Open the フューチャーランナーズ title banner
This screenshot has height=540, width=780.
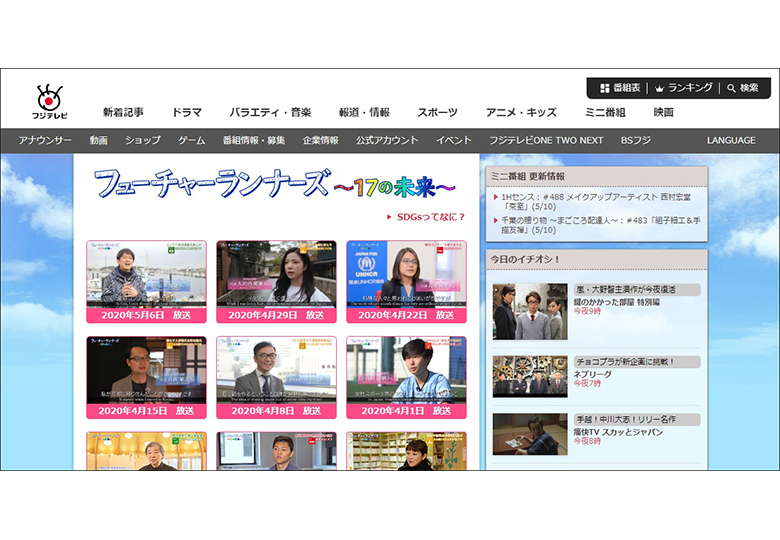click(x=274, y=184)
